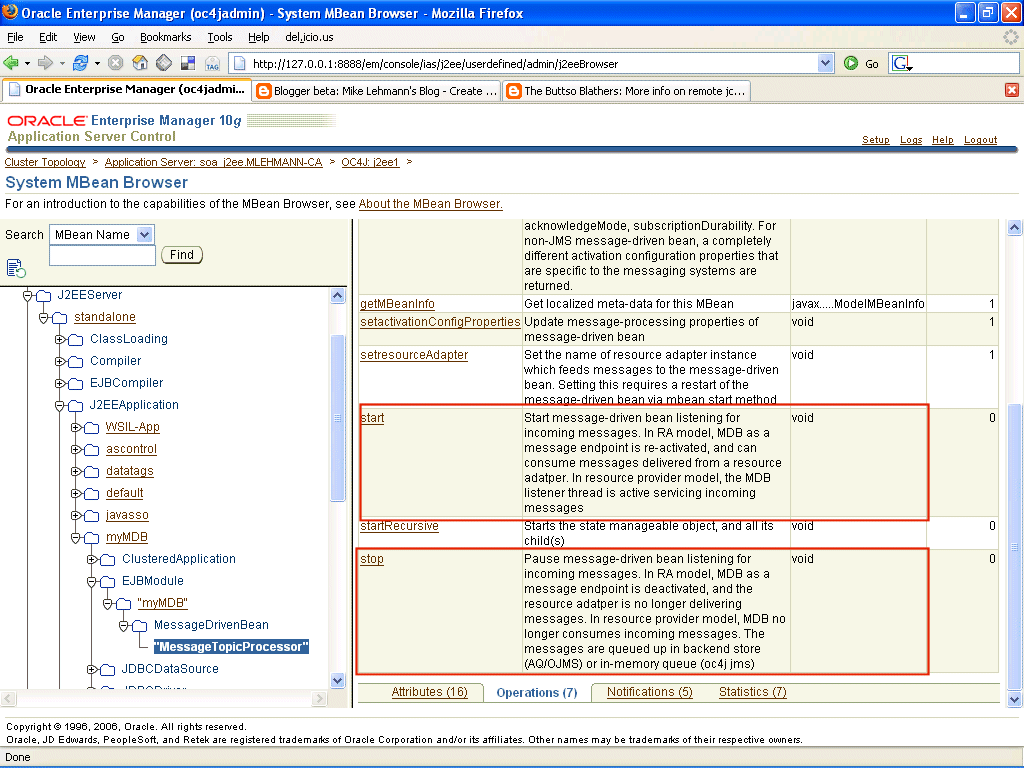Click the TAG toolbar icon
The width and height of the screenshot is (1024, 768).
[212, 64]
